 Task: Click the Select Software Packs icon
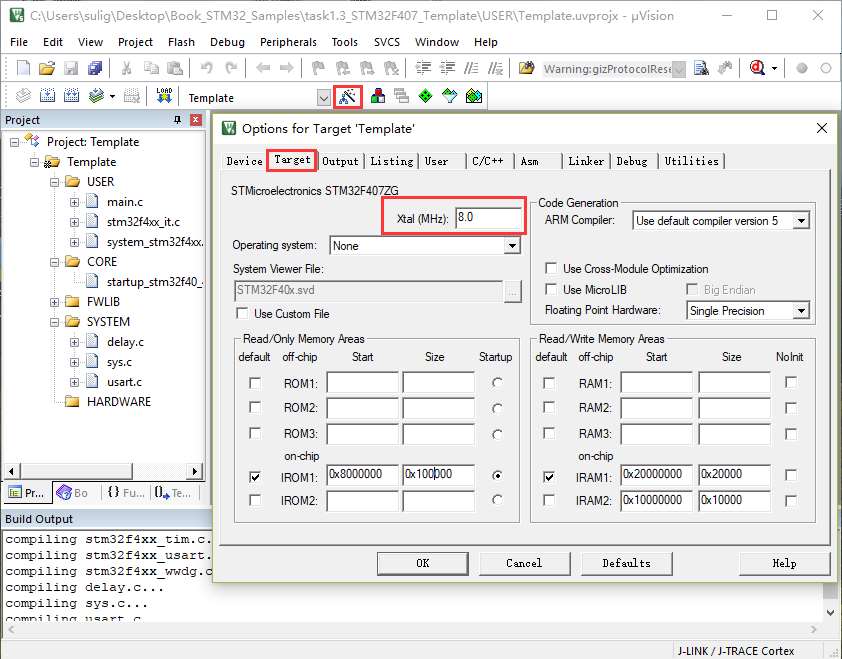(449, 97)
